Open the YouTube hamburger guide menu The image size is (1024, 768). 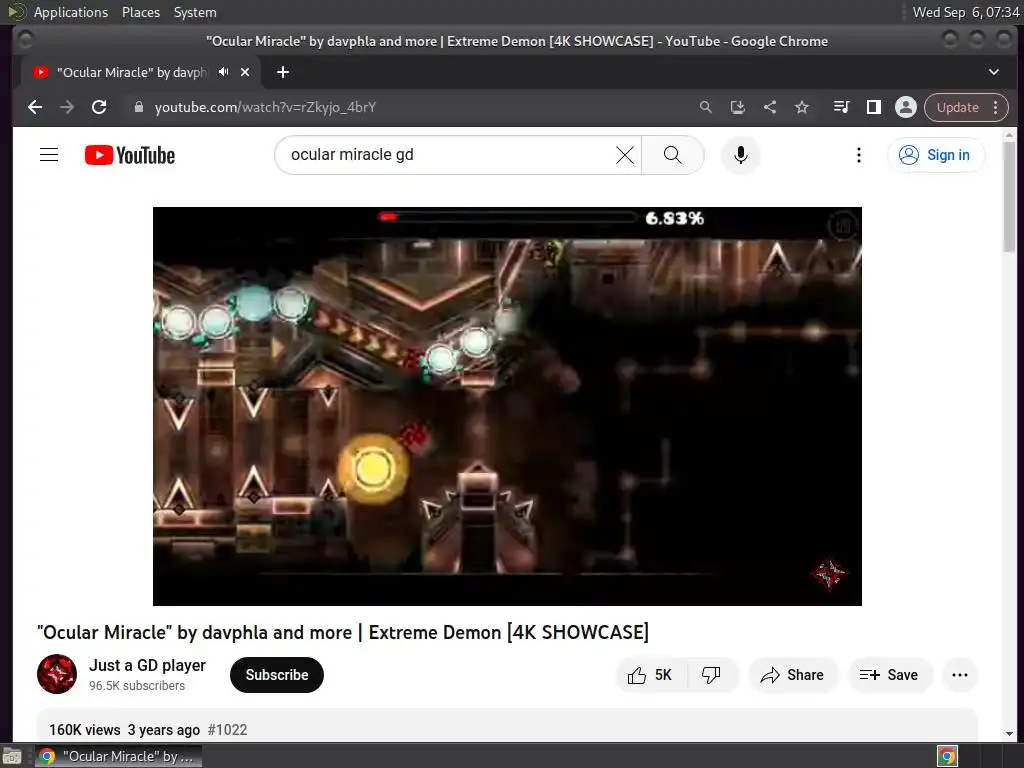(x=49, y=155)
